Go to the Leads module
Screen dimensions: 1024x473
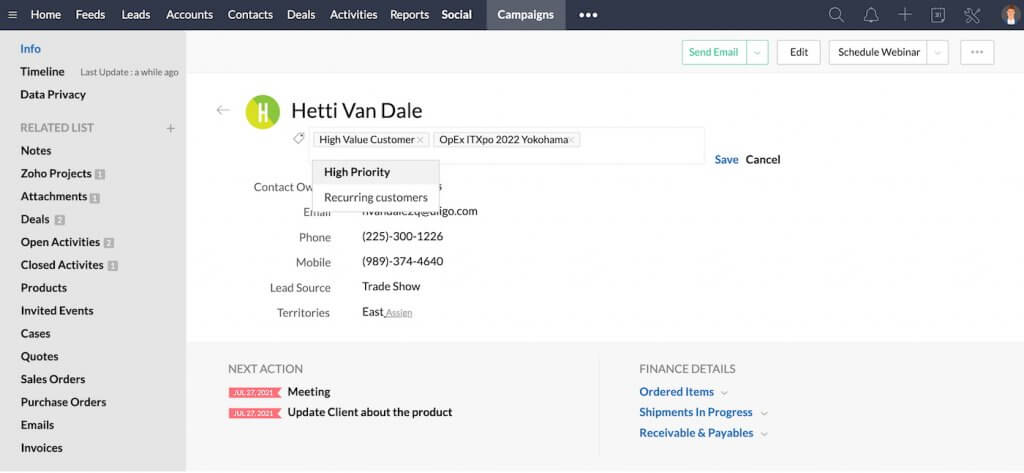[136, 14]
